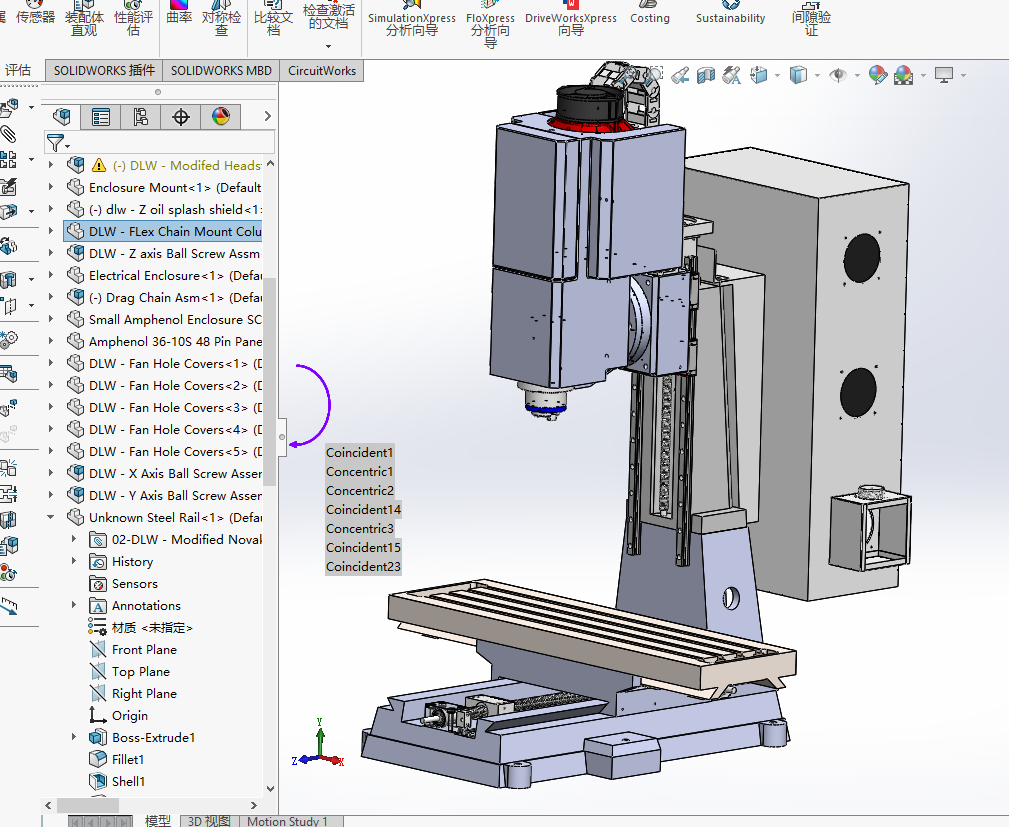Expand the Annotations folder node
The height and width of the screenshot is (827, 1009).
point(73,605)
